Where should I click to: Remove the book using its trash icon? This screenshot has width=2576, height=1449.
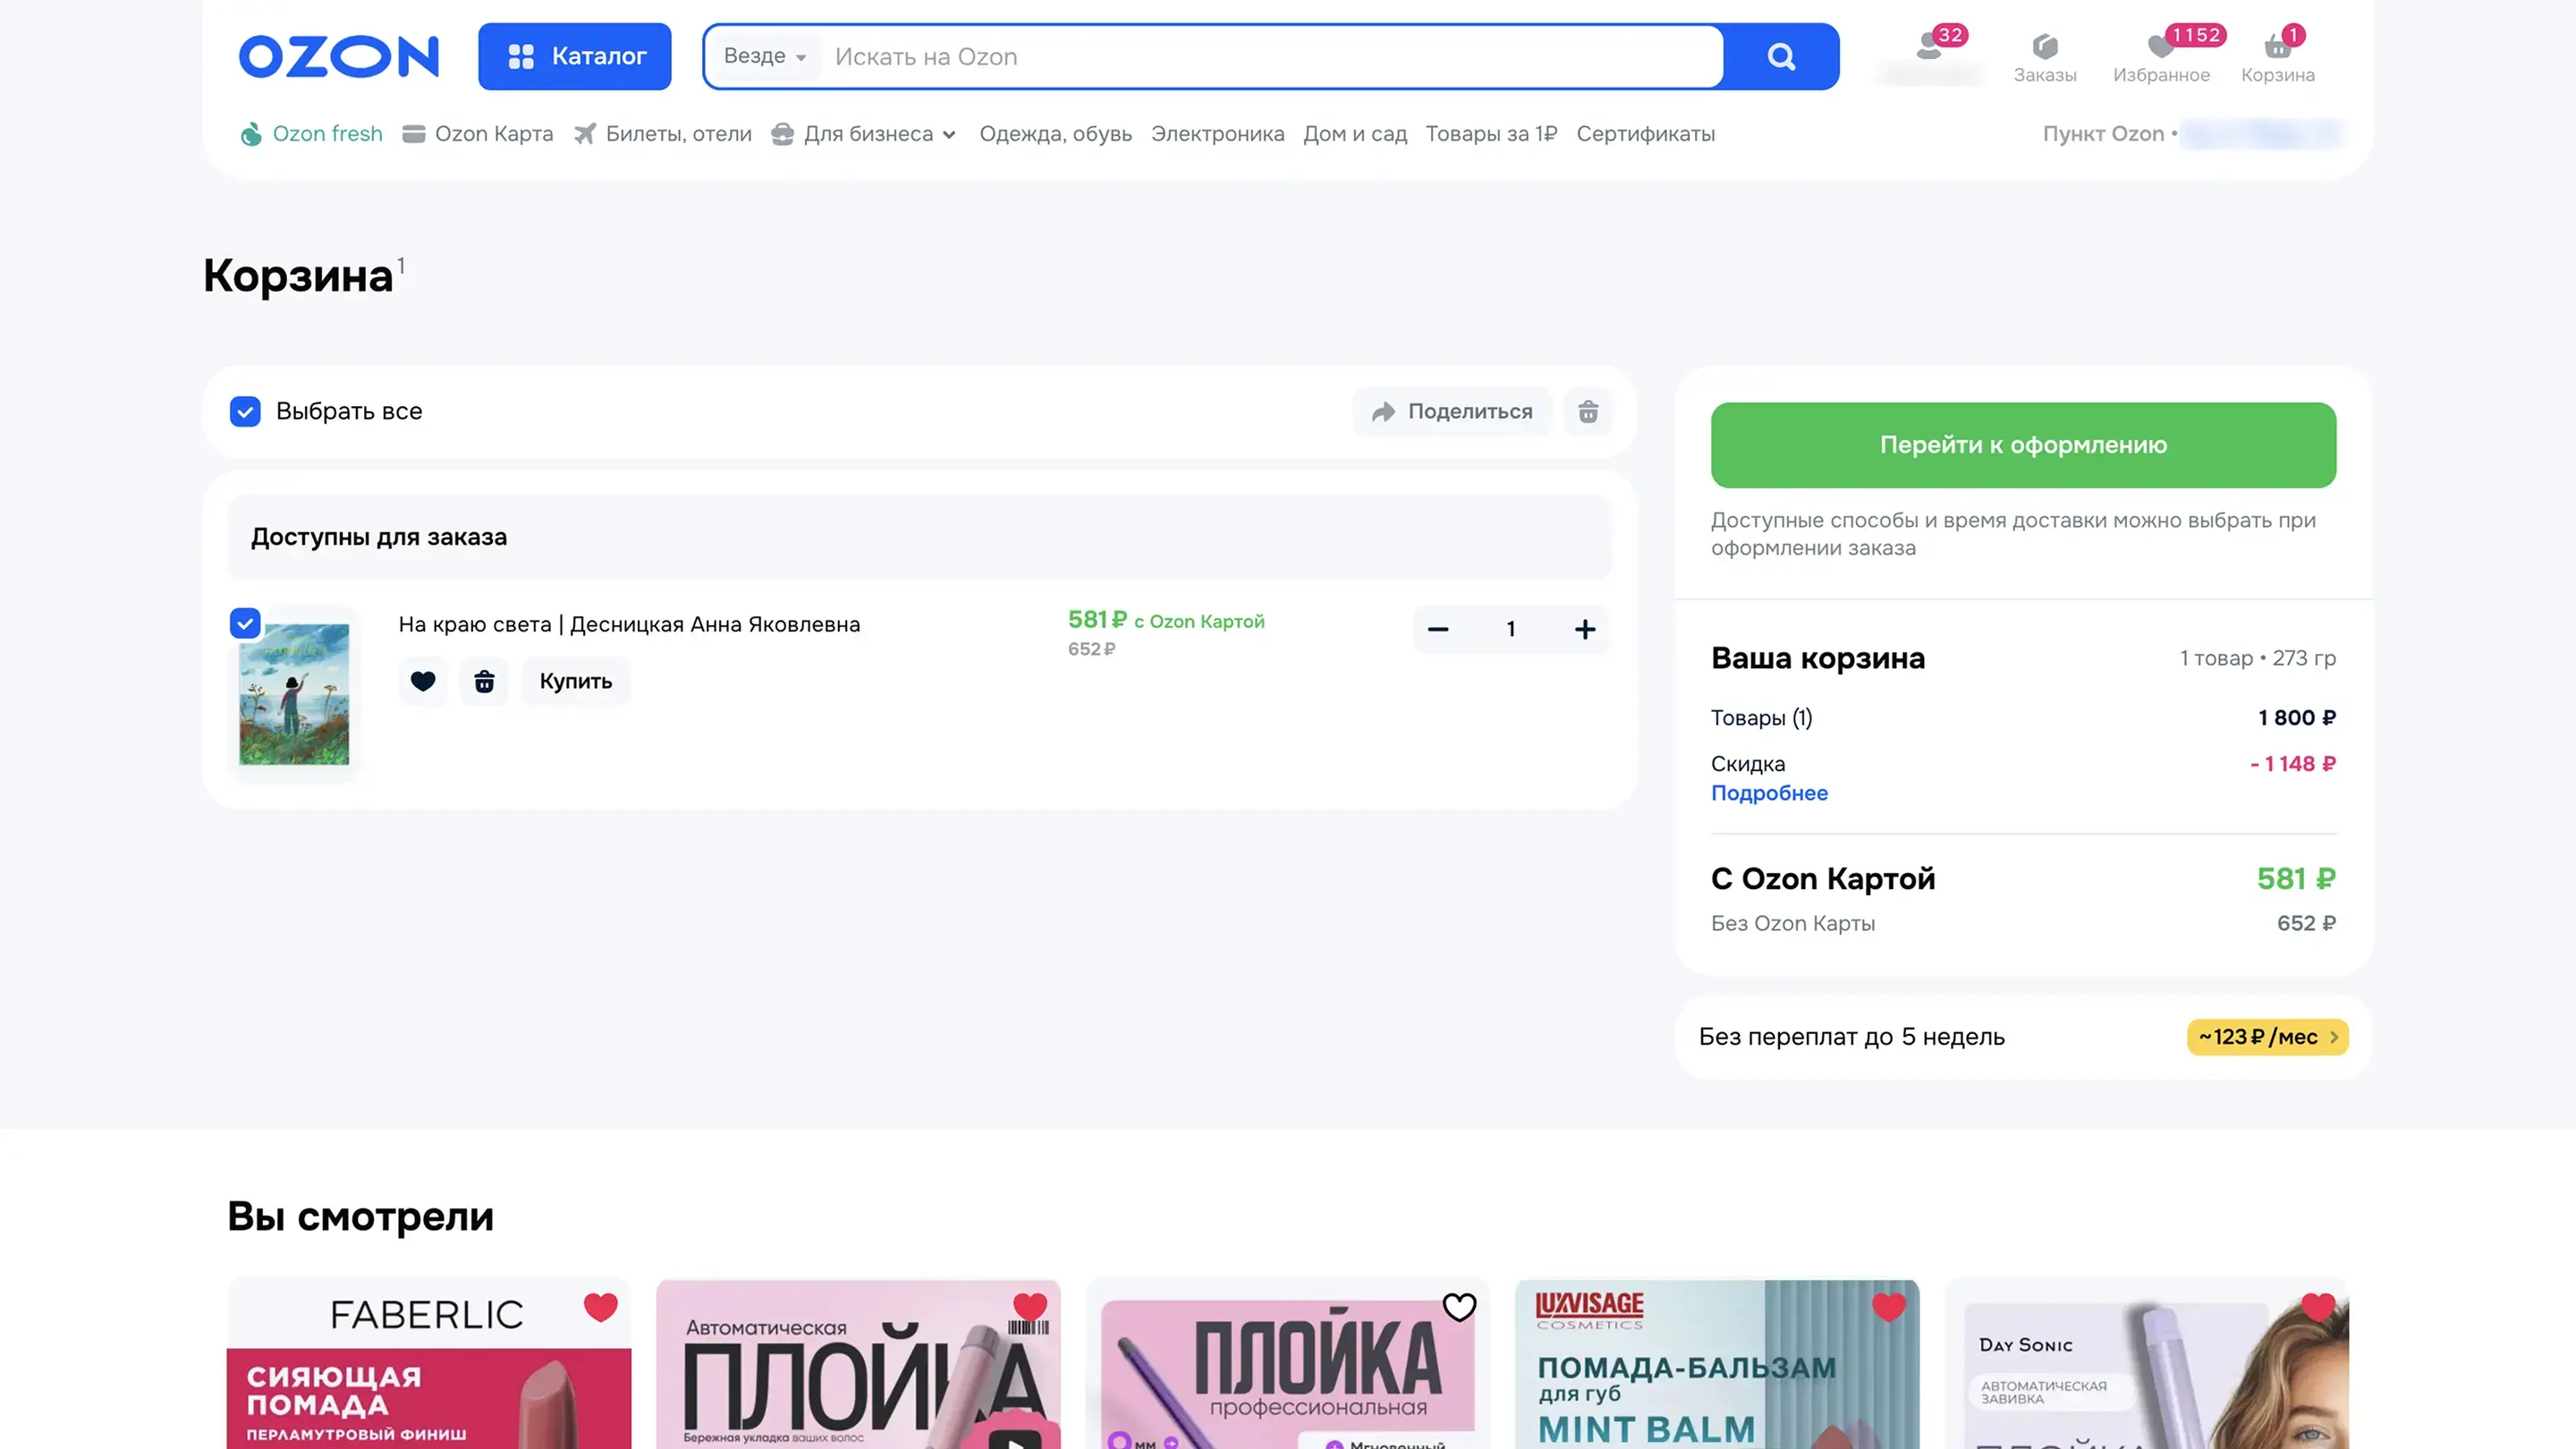pos(484,681)
